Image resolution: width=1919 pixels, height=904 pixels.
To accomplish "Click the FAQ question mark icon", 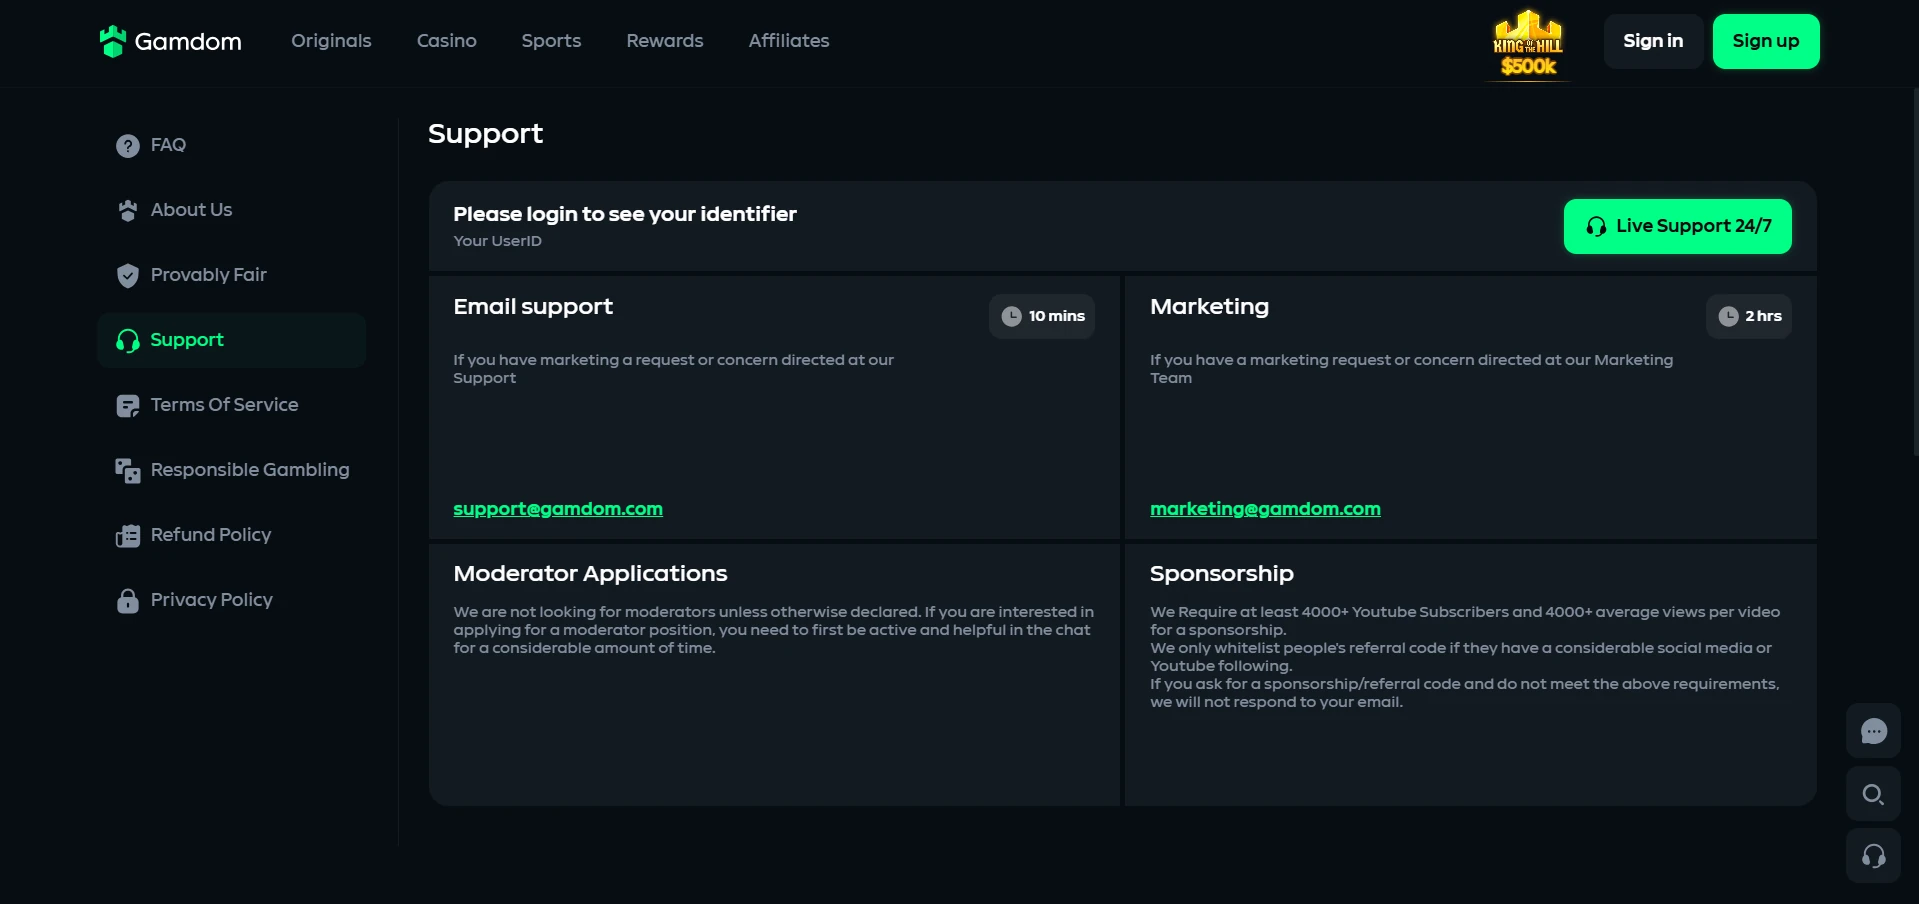I will (128, 146).
